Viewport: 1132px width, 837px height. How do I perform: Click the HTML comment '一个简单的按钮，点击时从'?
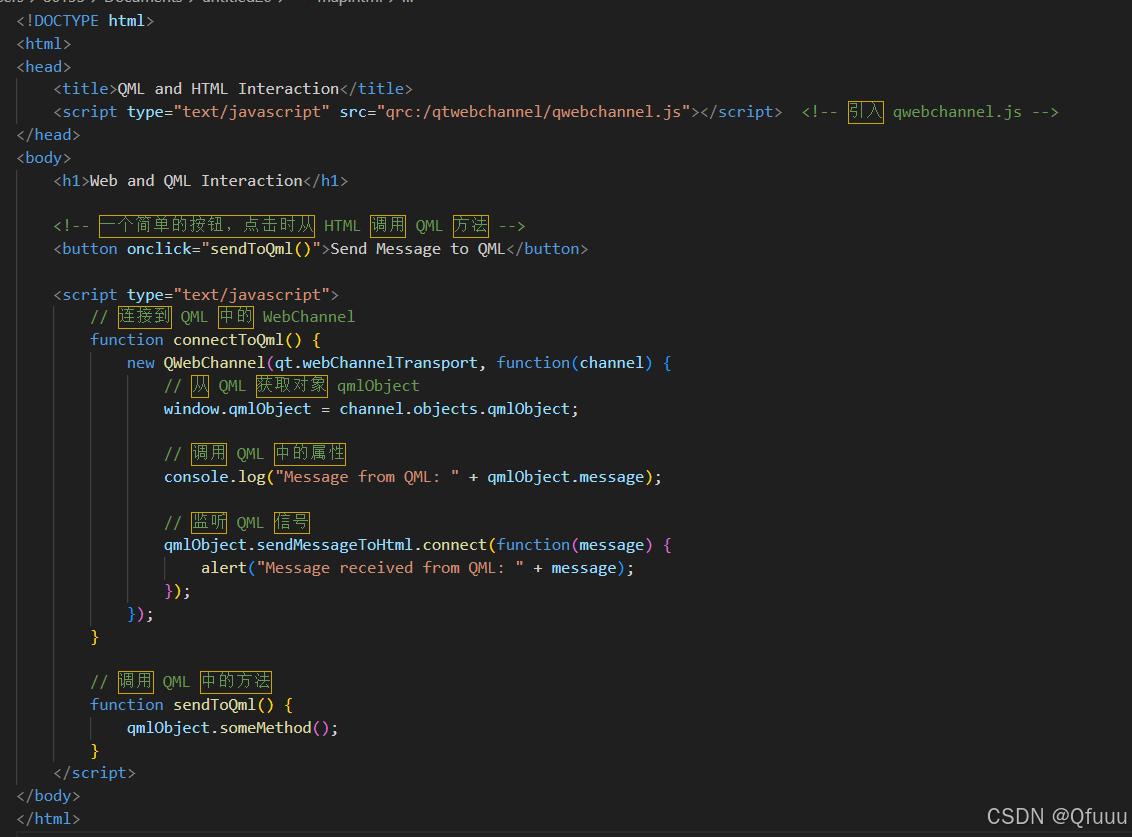tap(206, 226)
